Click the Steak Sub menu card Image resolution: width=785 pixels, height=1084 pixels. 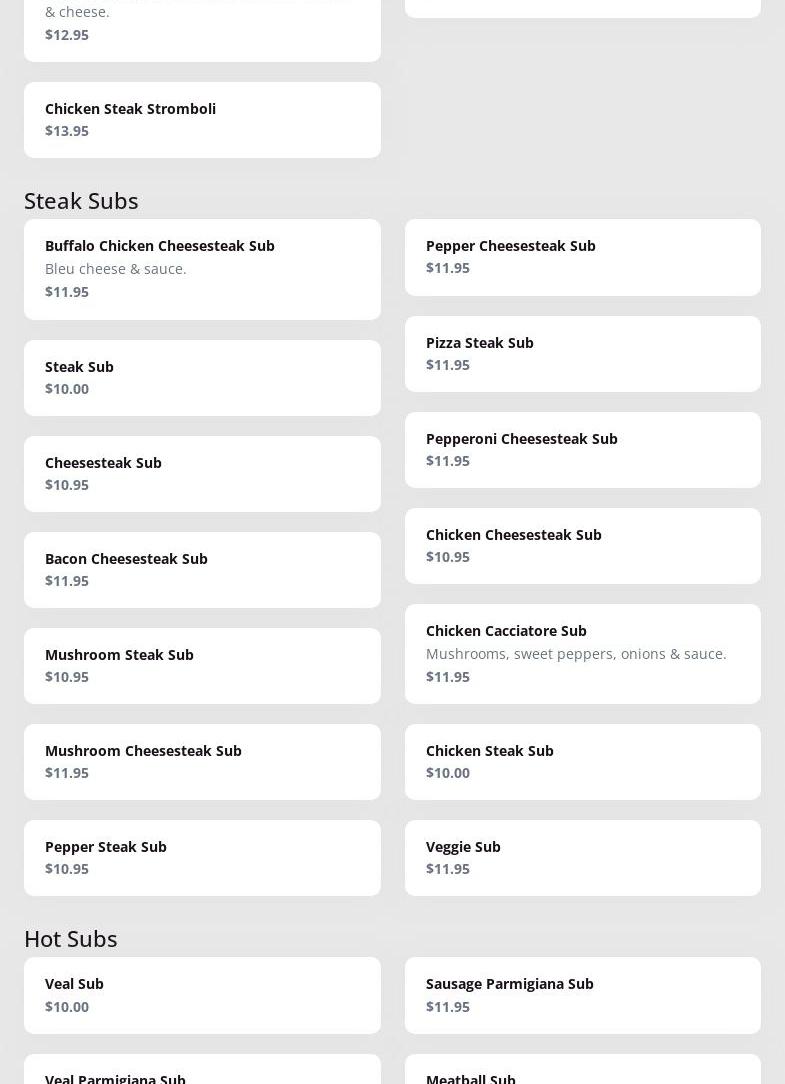pos(202,378)
